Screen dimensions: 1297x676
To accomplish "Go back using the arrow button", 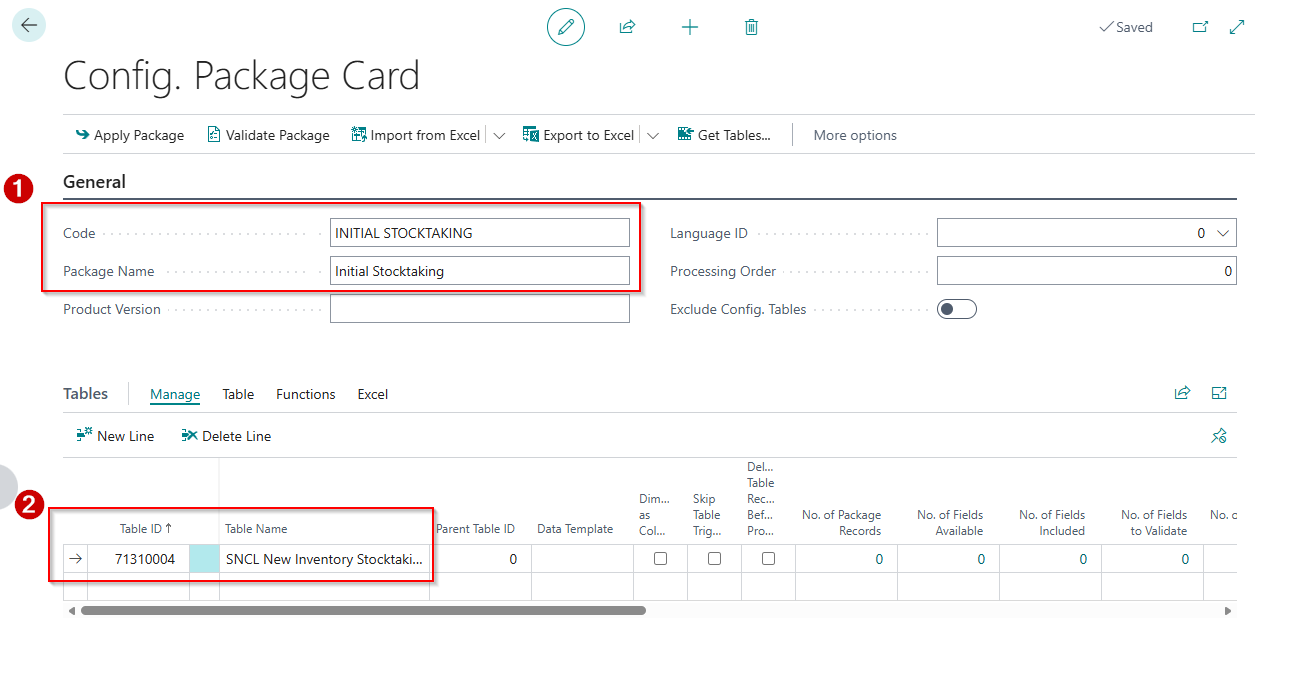I will (x=29, y=25).
